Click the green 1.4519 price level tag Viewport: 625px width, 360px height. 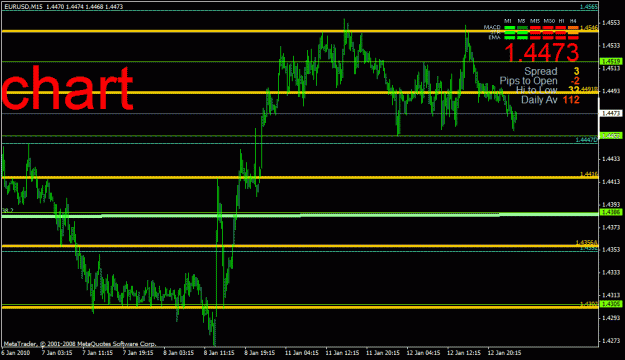point(611,61)
